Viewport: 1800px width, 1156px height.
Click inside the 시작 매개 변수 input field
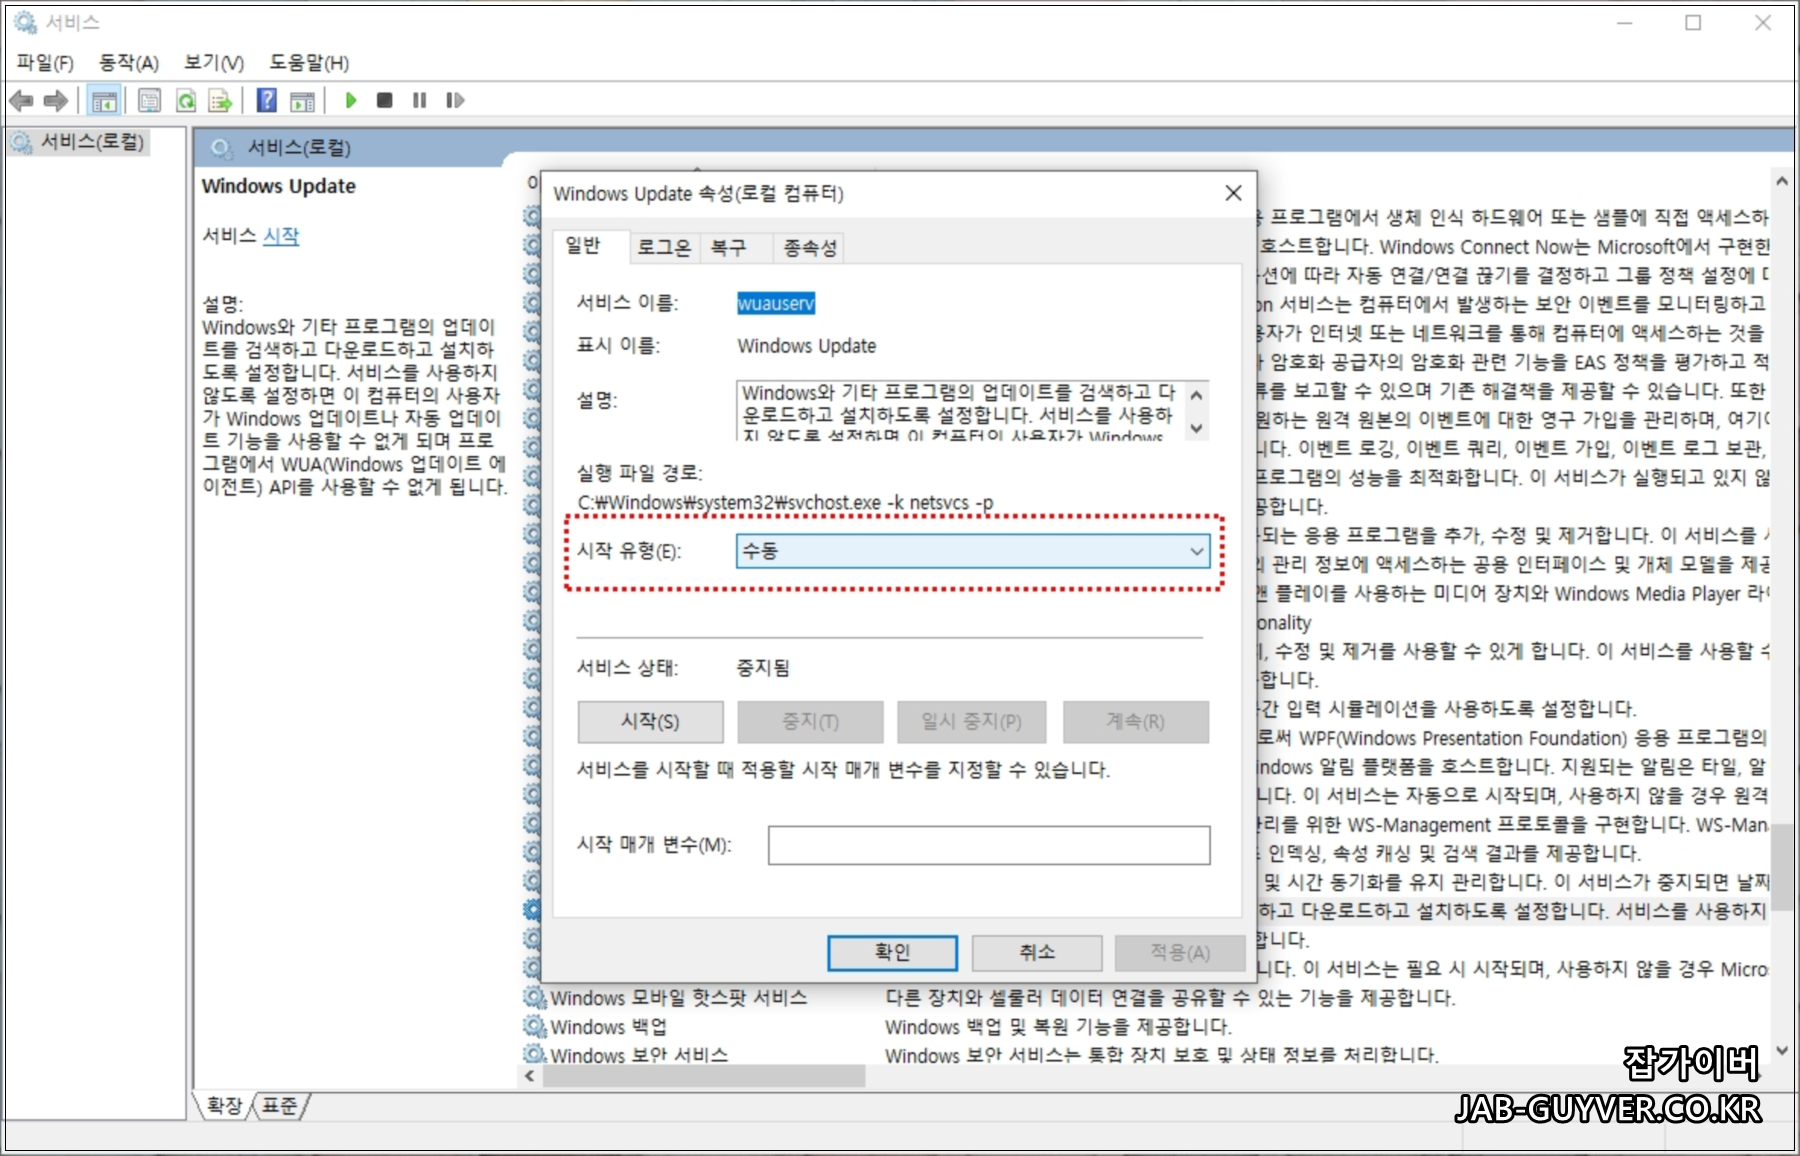[x=989, y=845]
